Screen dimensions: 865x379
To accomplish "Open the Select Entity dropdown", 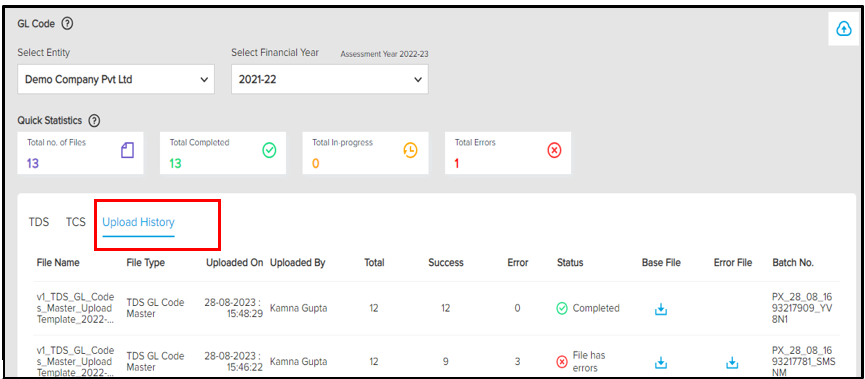I will 116,79.
